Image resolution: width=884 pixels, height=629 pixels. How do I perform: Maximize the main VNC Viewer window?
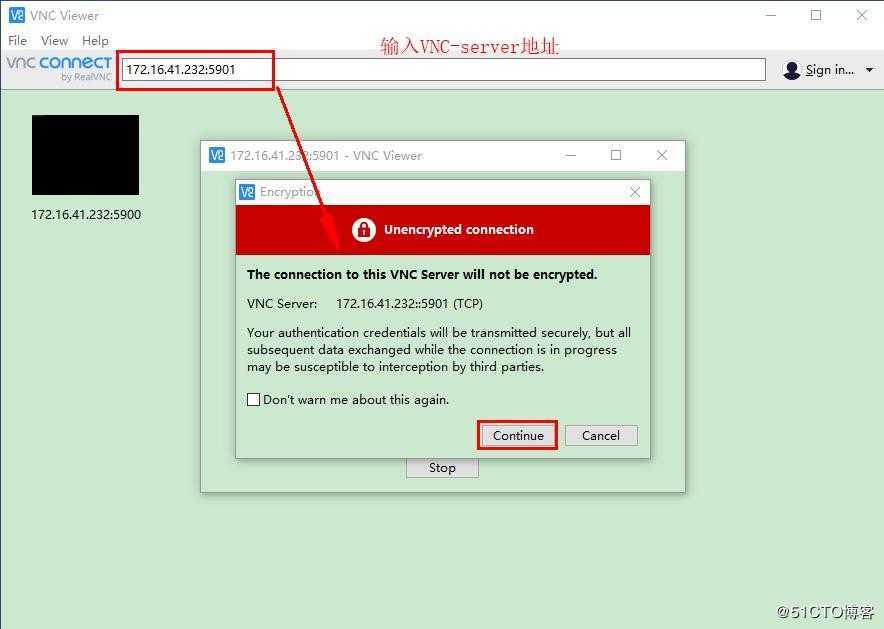point(816,16)
